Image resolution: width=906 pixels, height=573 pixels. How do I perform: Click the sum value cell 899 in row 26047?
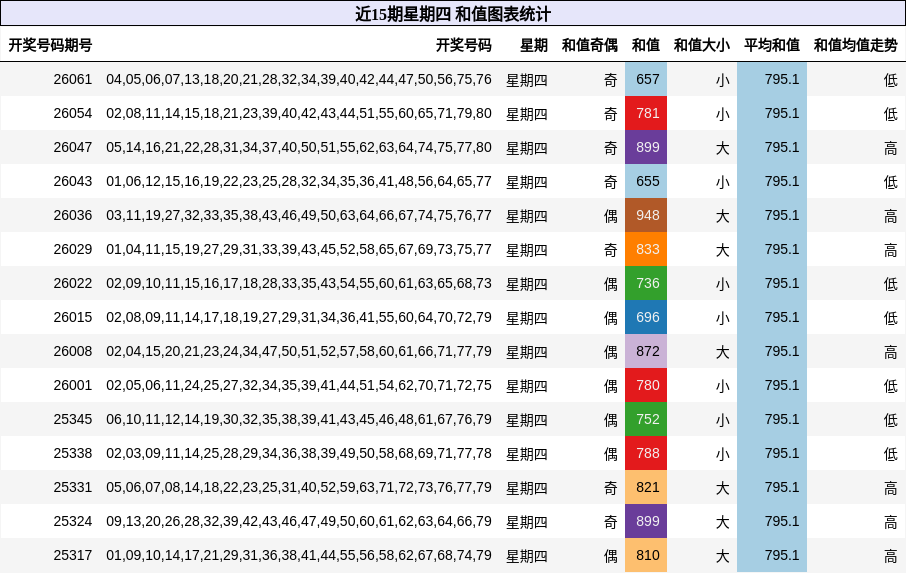646,147
